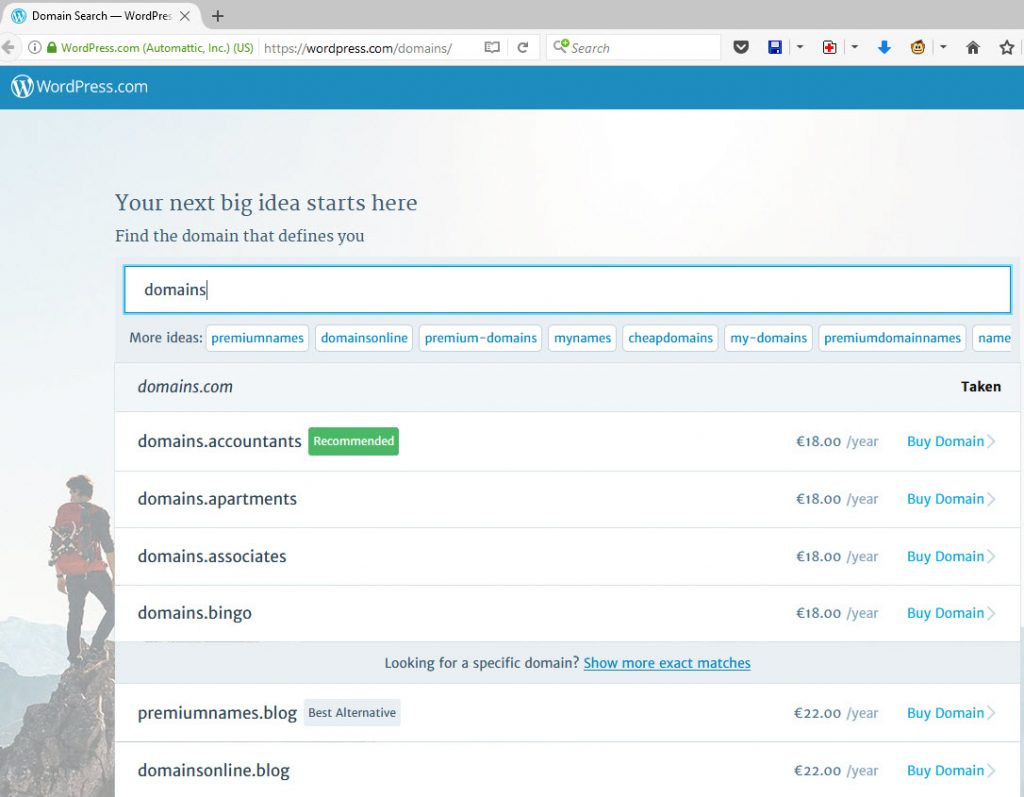Click the domain search input box
Viewport: 1024px width, 797px height.
coord(568,289)
